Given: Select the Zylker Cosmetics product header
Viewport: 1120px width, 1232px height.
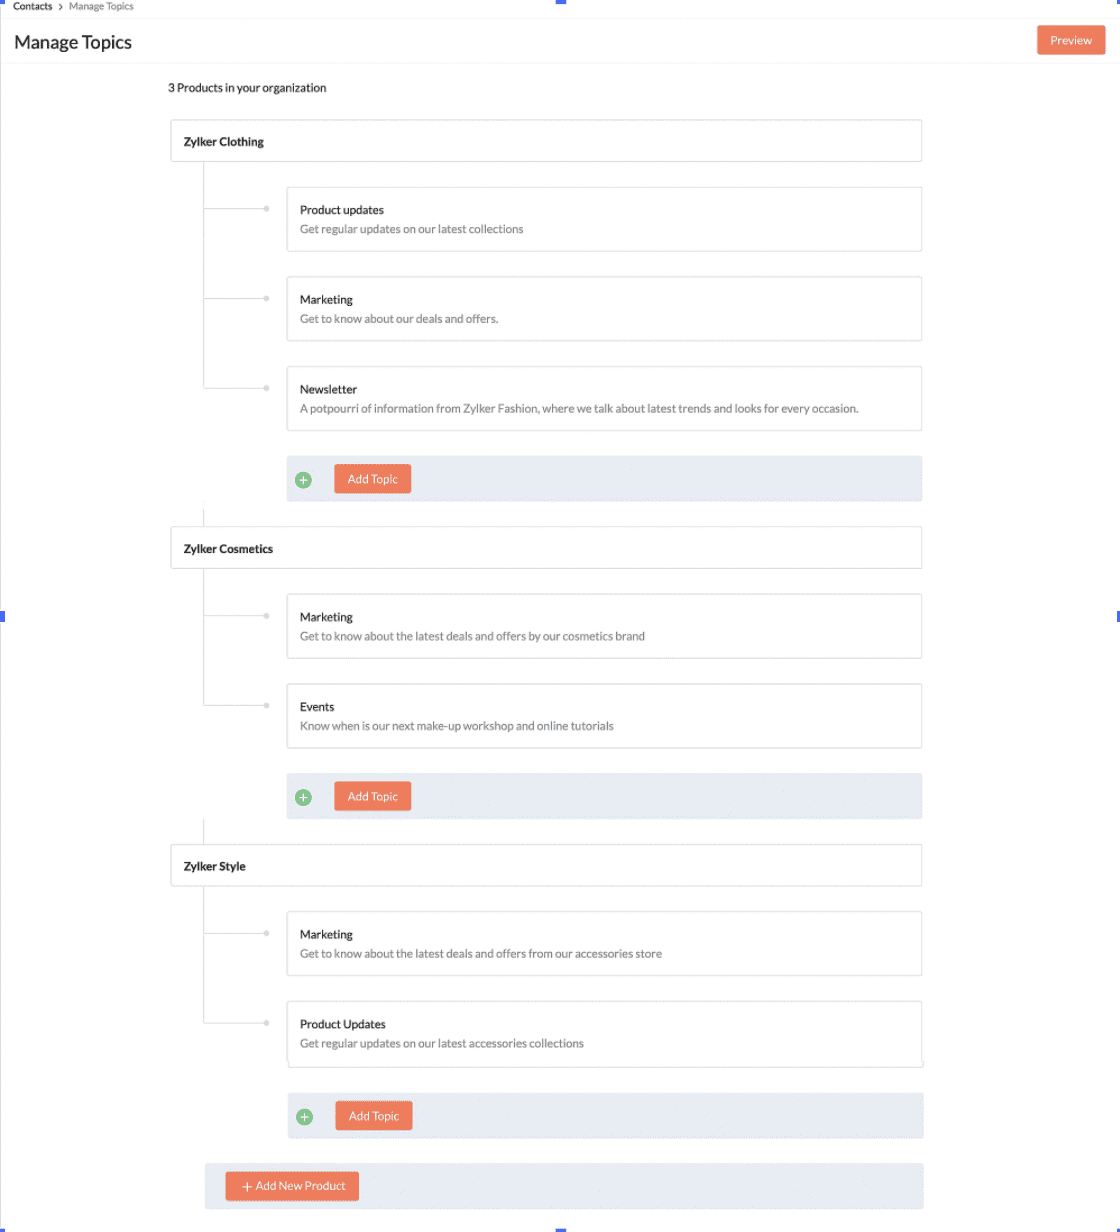Looking at the screenshot, I should tap(546, 548).
